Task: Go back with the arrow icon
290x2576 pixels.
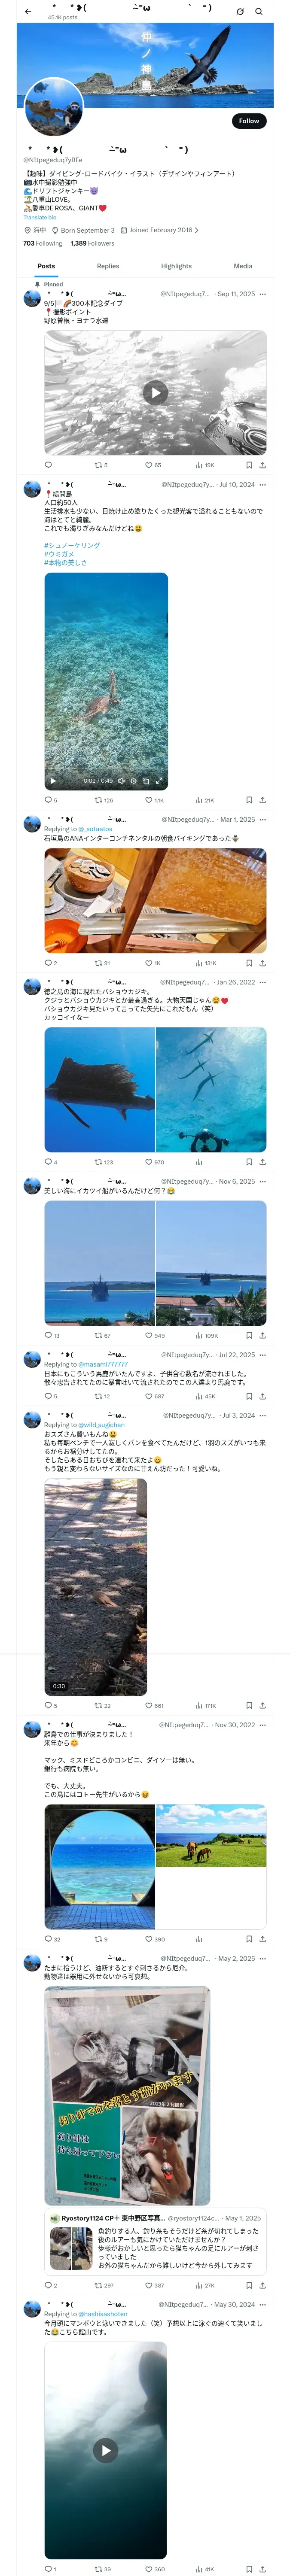Action: [x=27, y=12]
